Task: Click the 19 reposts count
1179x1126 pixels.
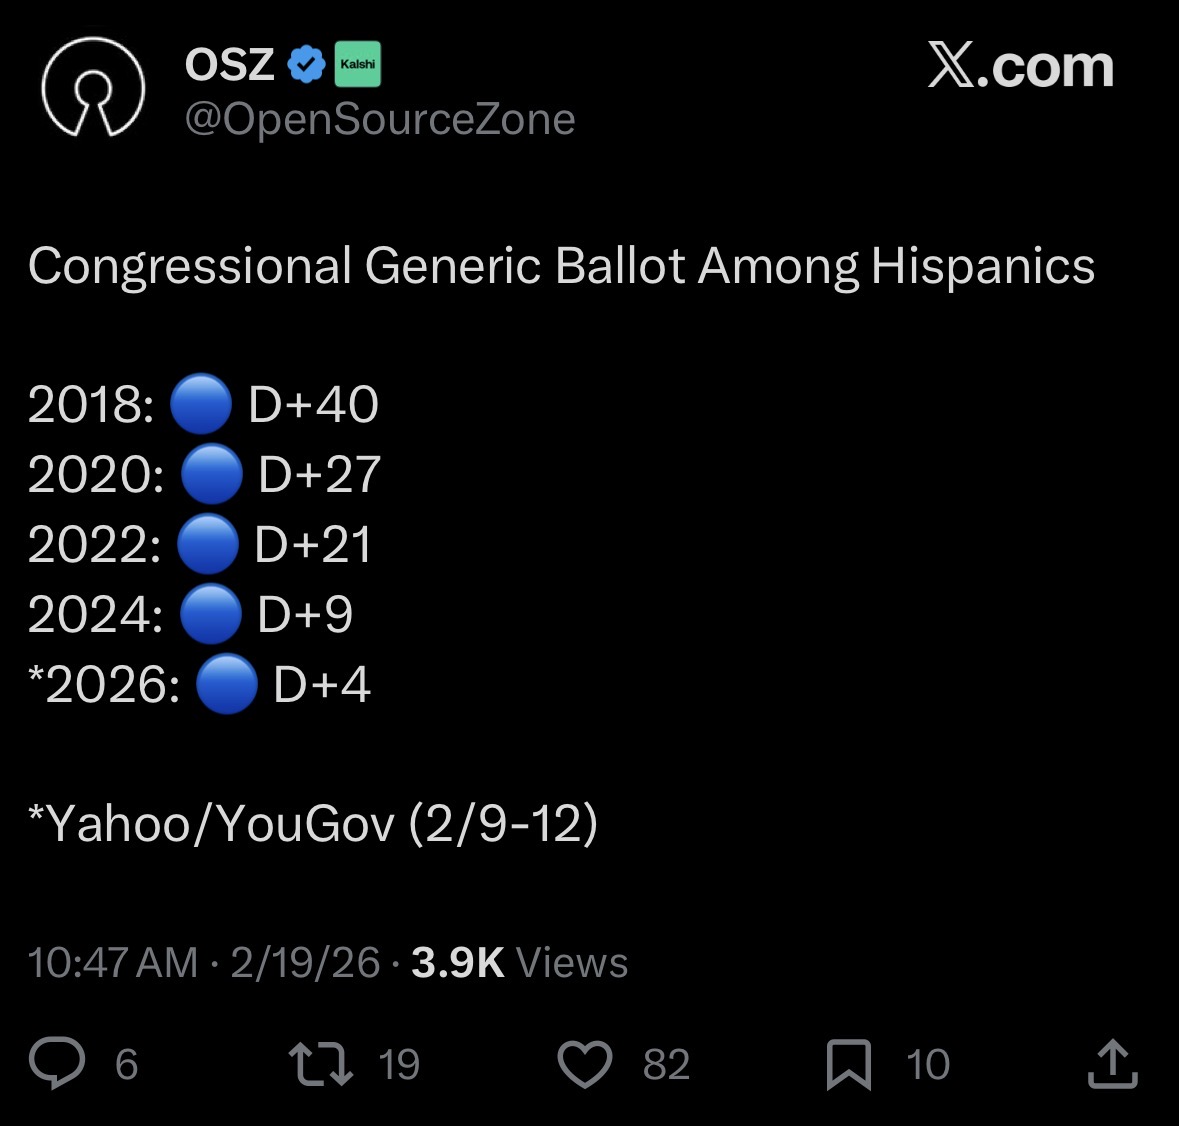Action: pyautogui.click(x=399, y=1064)
